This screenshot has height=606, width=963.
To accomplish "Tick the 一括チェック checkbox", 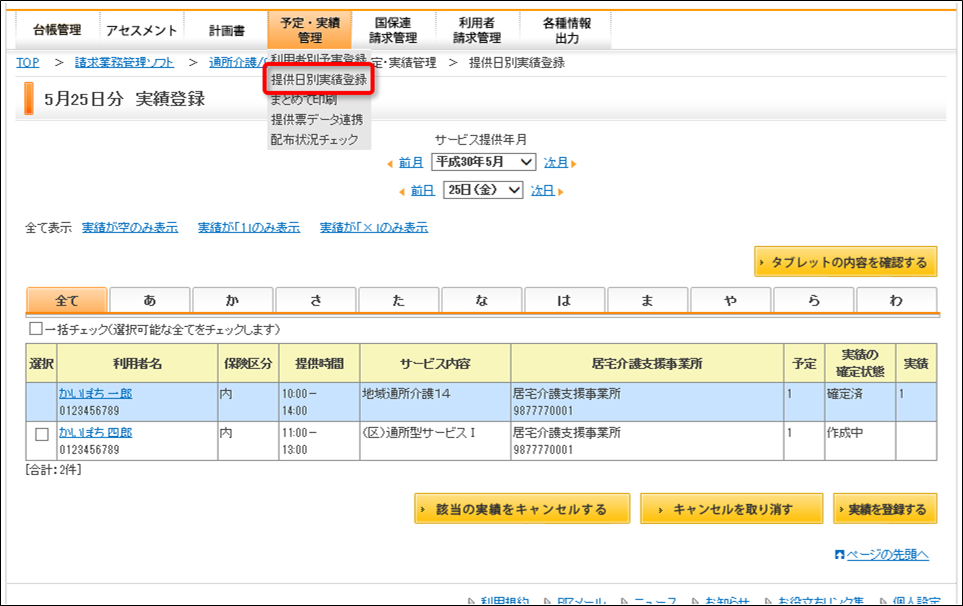I will (x=36, y=329).
